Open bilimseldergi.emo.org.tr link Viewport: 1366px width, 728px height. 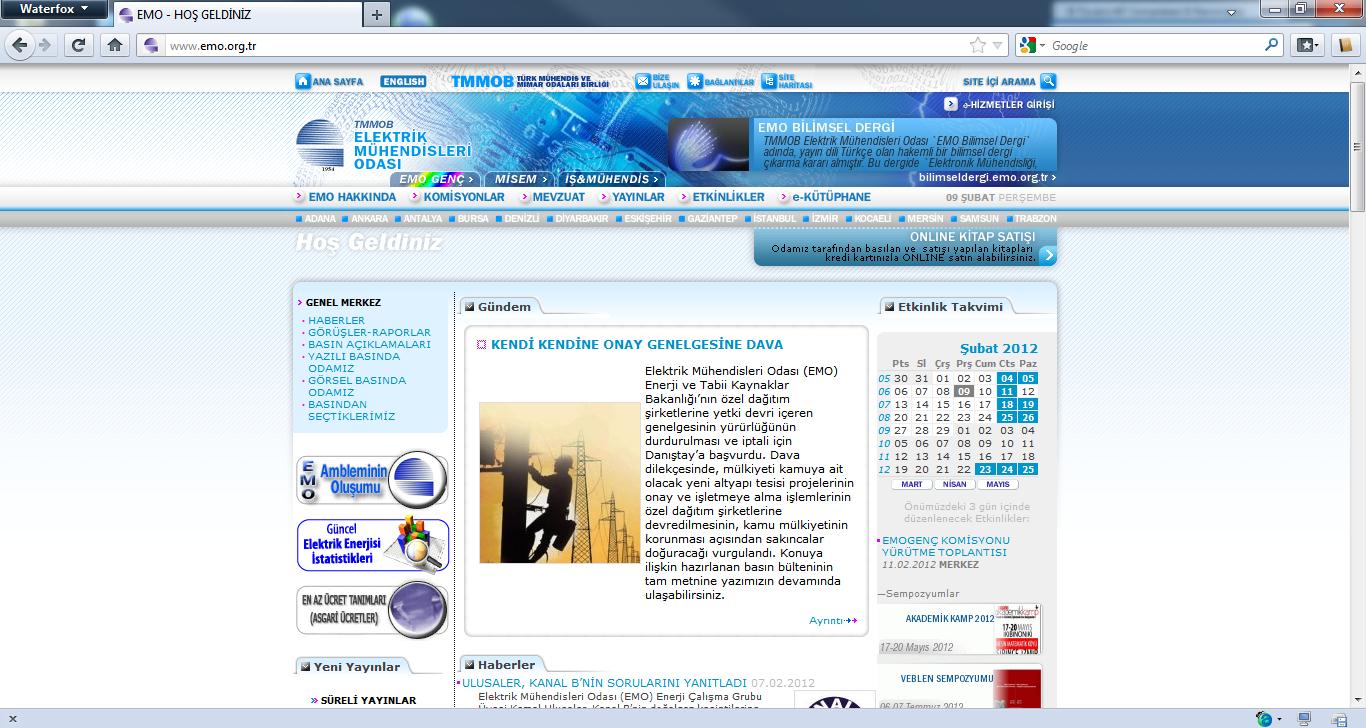click(986, 177)
